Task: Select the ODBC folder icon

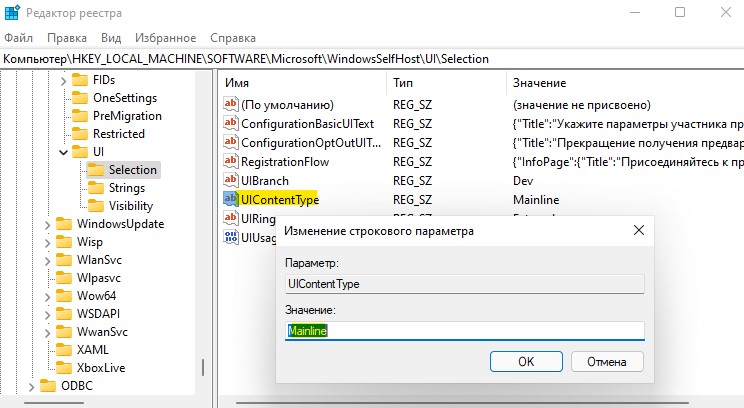Action: coord(48,386)
